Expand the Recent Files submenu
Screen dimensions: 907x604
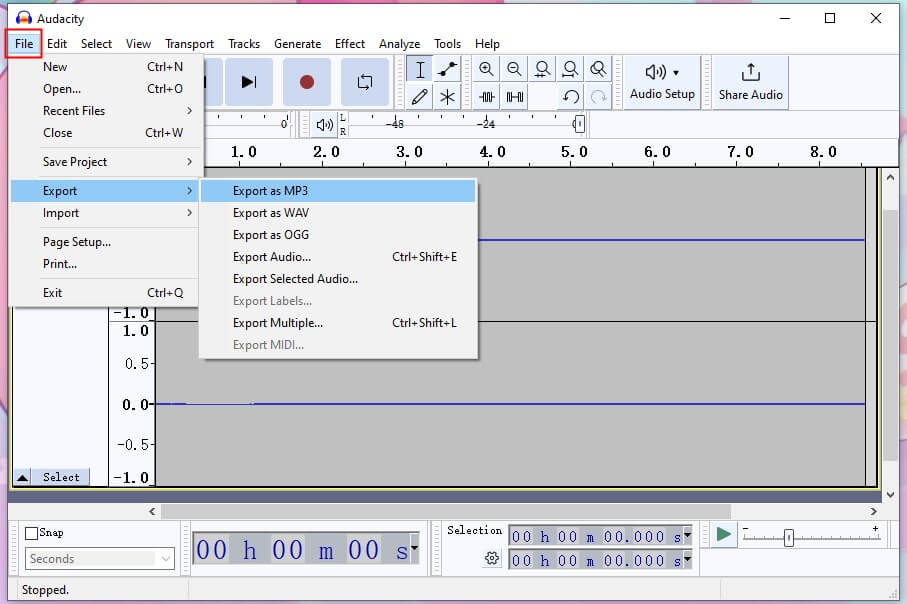[107, 111]
